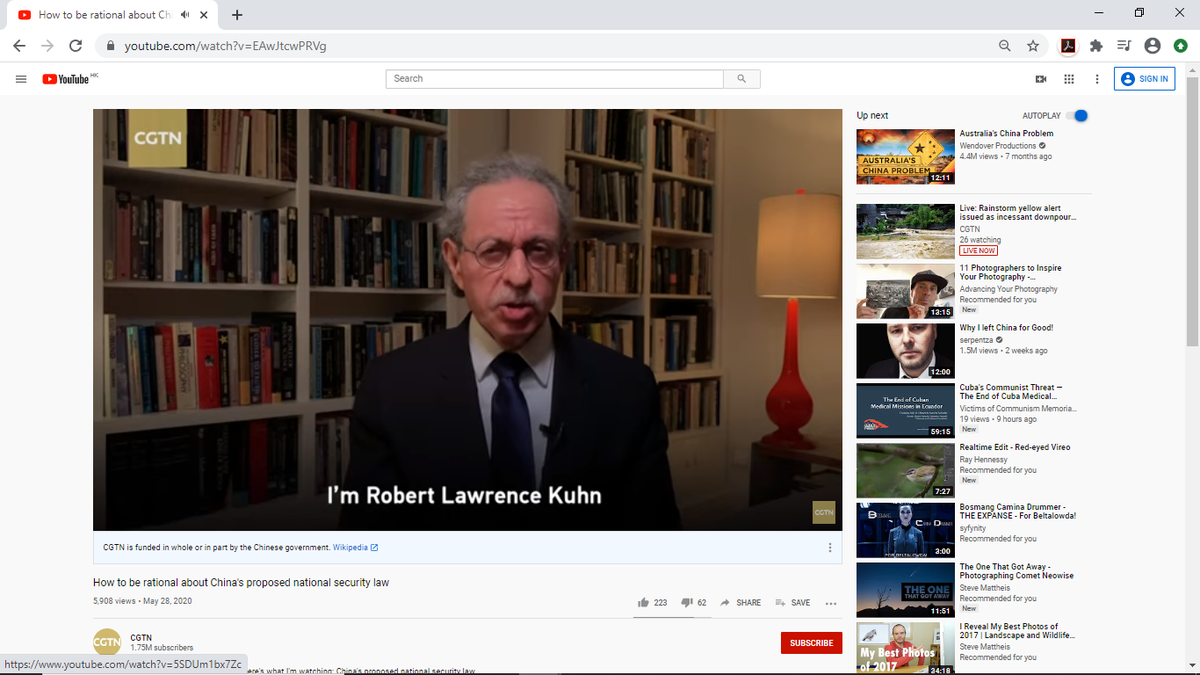Go back in browser history
Image resolution: width=1200 pixels, height=675 pixels.
click(x=20, y=46)
